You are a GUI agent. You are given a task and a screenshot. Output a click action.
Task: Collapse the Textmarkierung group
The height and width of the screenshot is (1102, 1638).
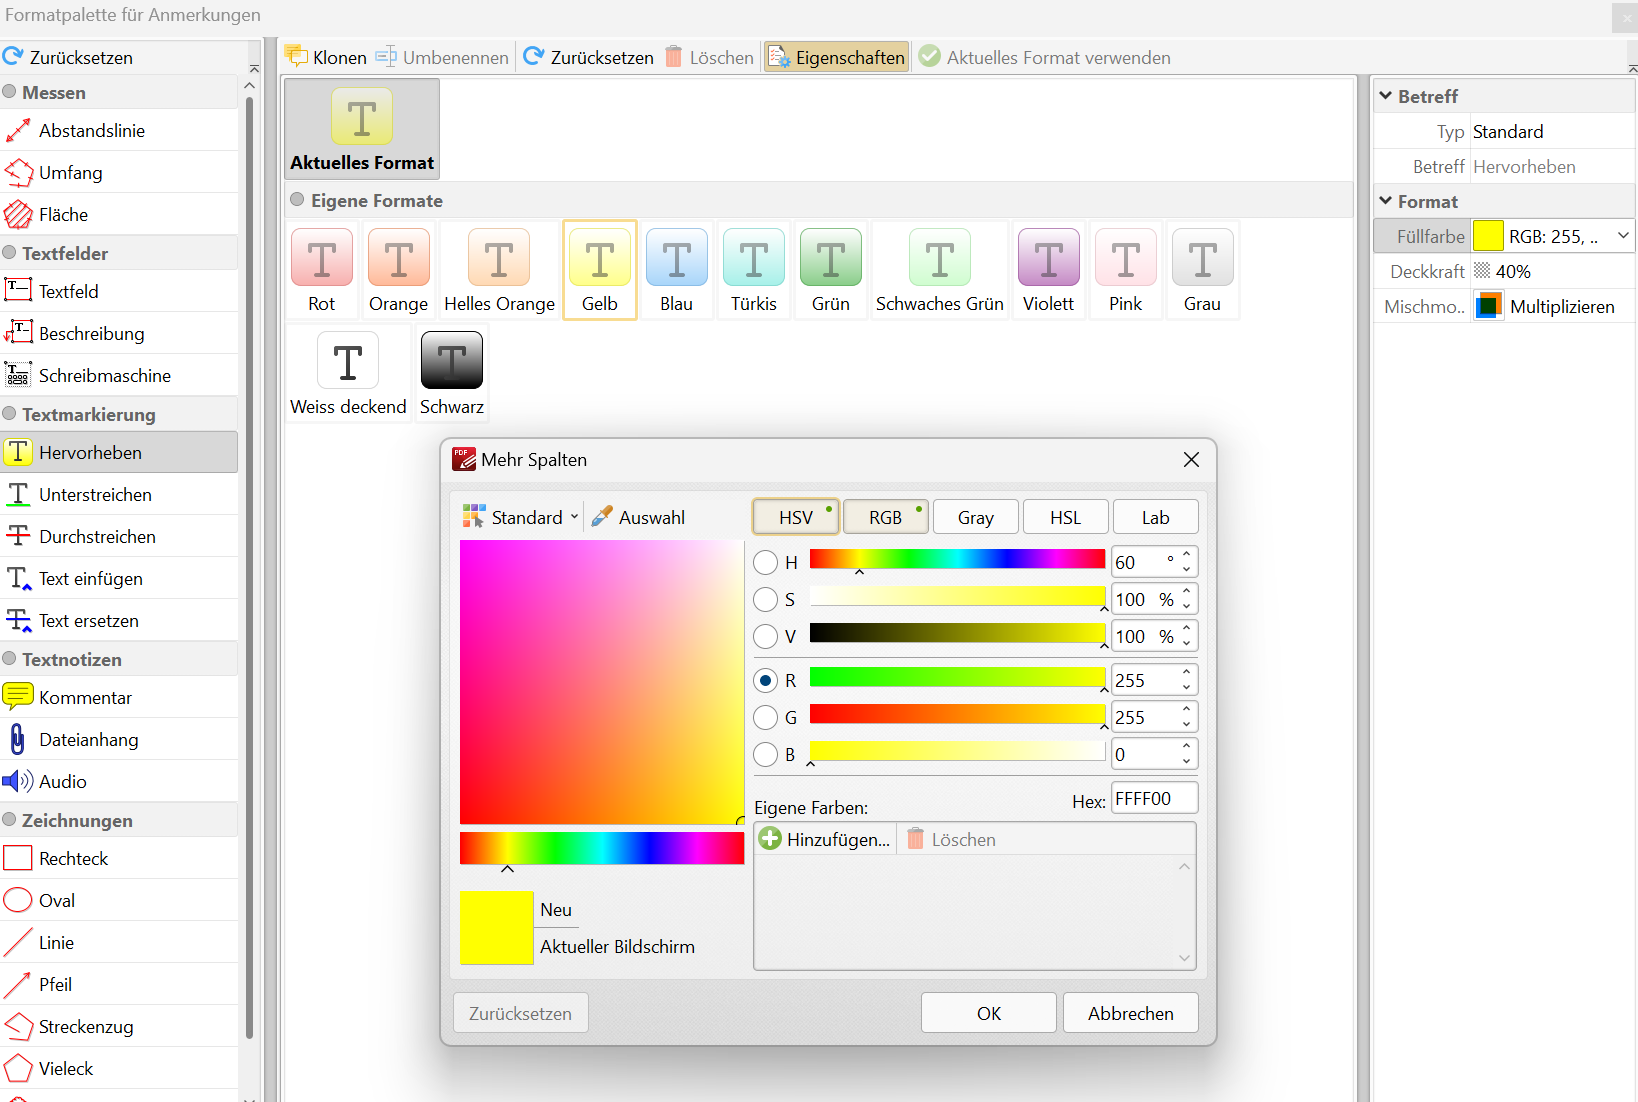(x=10, y=414)
